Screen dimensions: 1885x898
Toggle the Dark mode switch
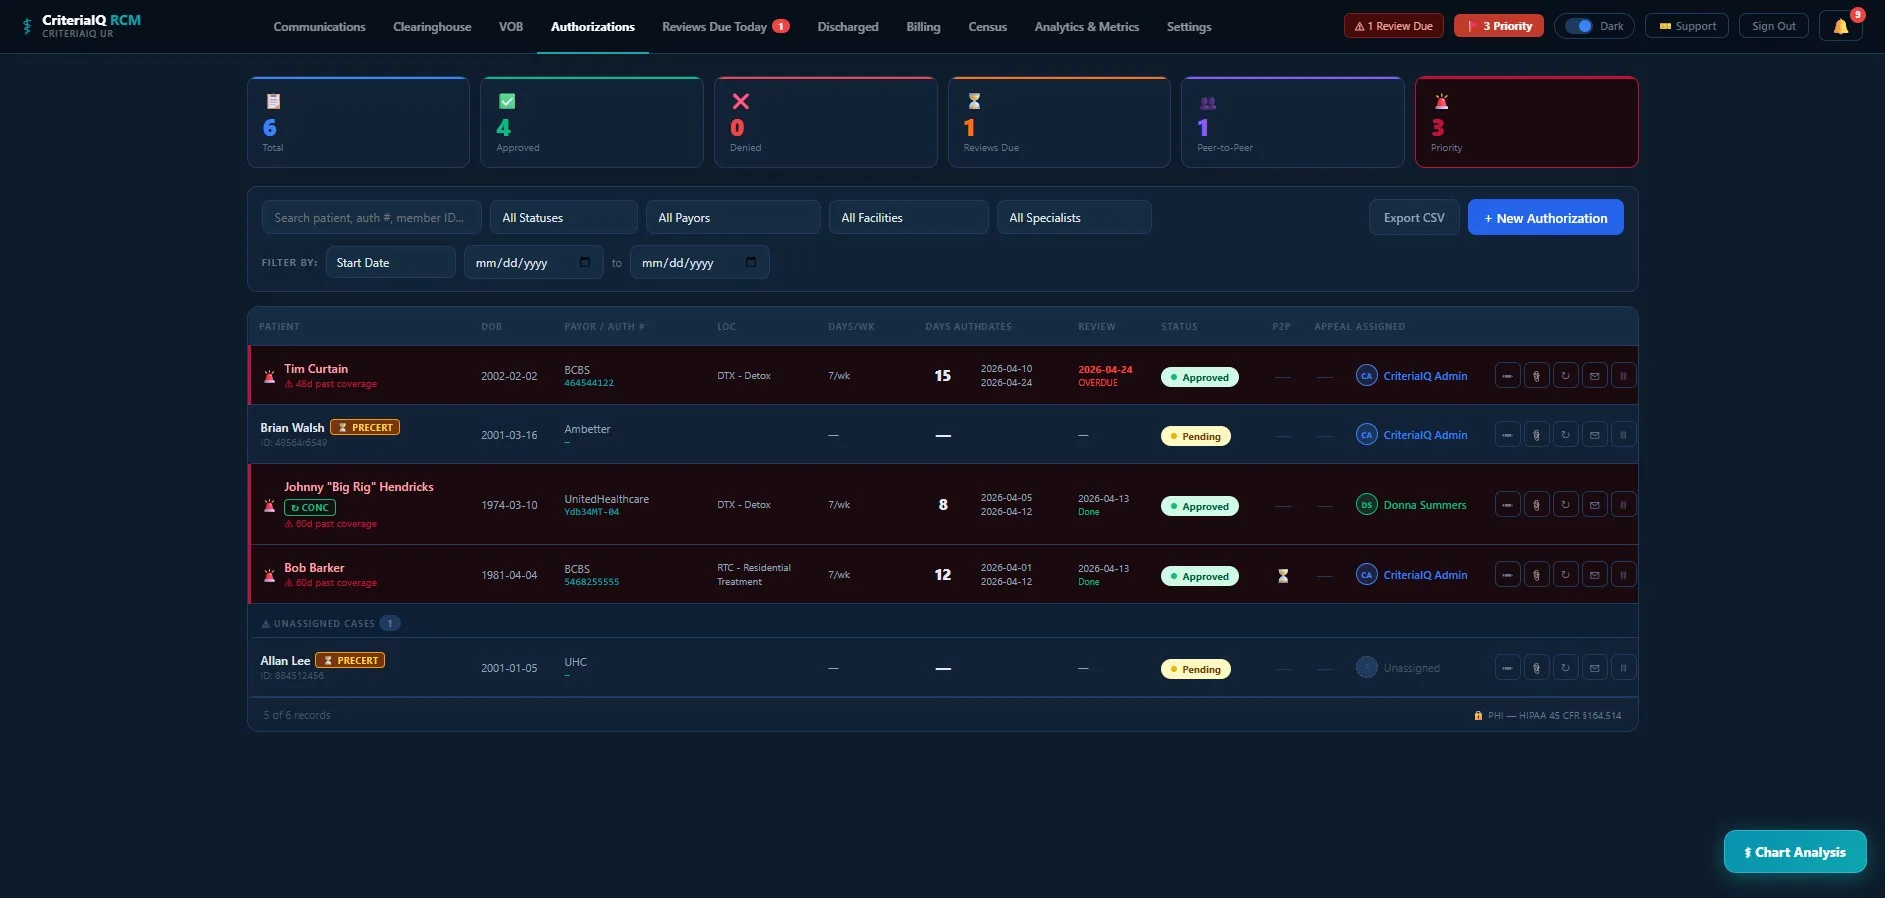point(1579,26)
